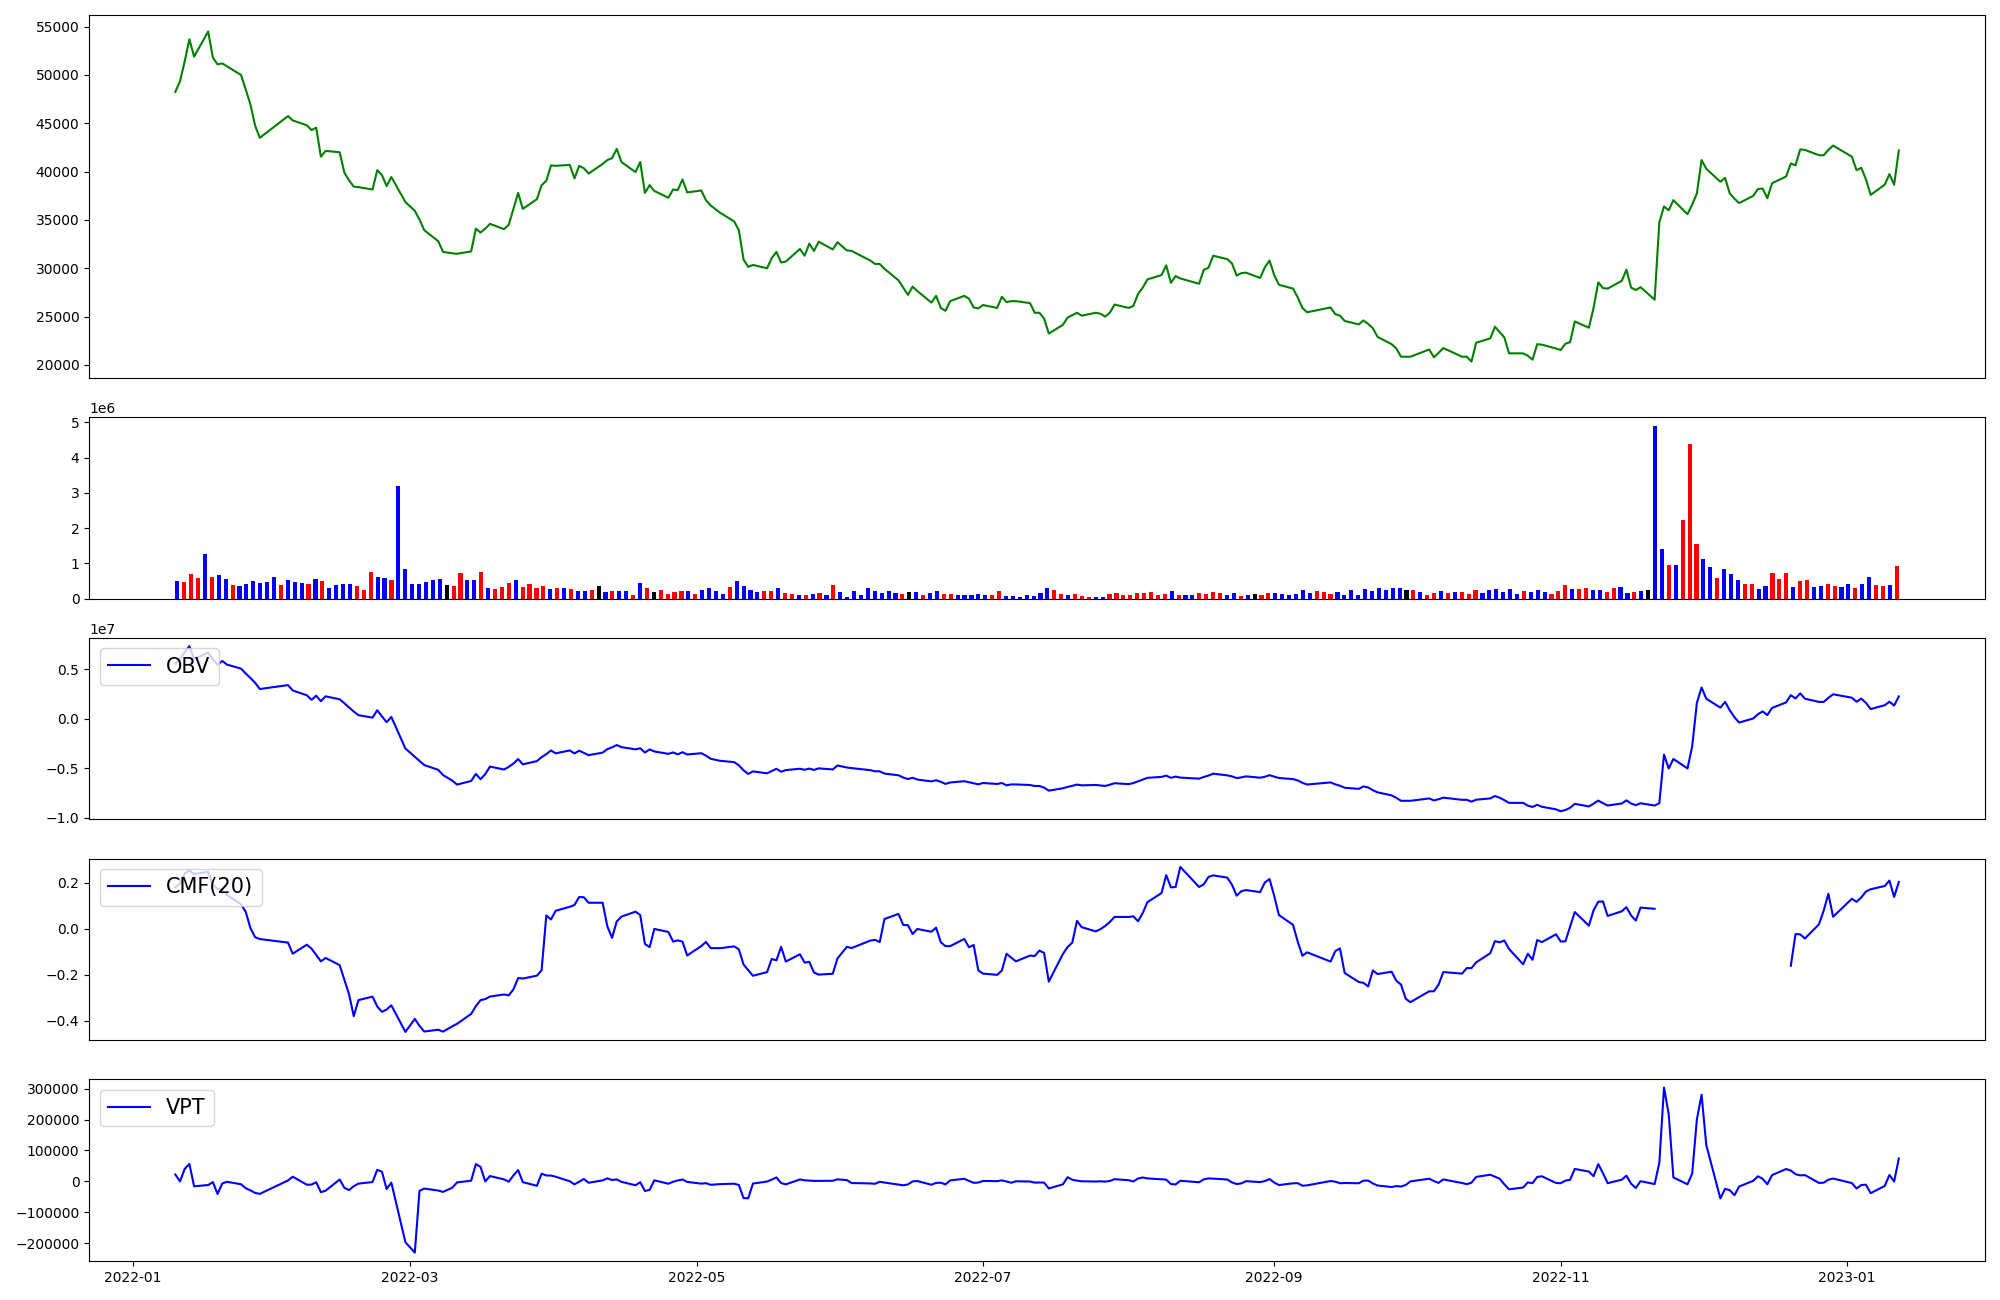Click the 300000 VPT axis label

[x=52, y=1089]
